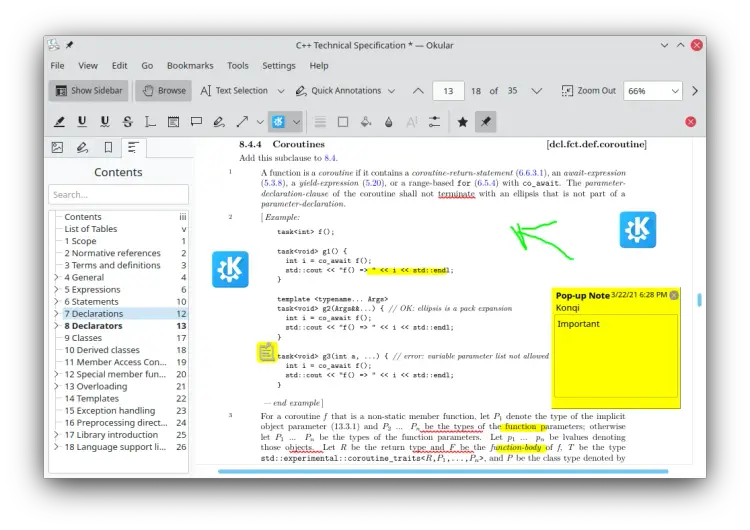Select the Arrow annotation tool

pyautogui.click(x=242, y=122)
